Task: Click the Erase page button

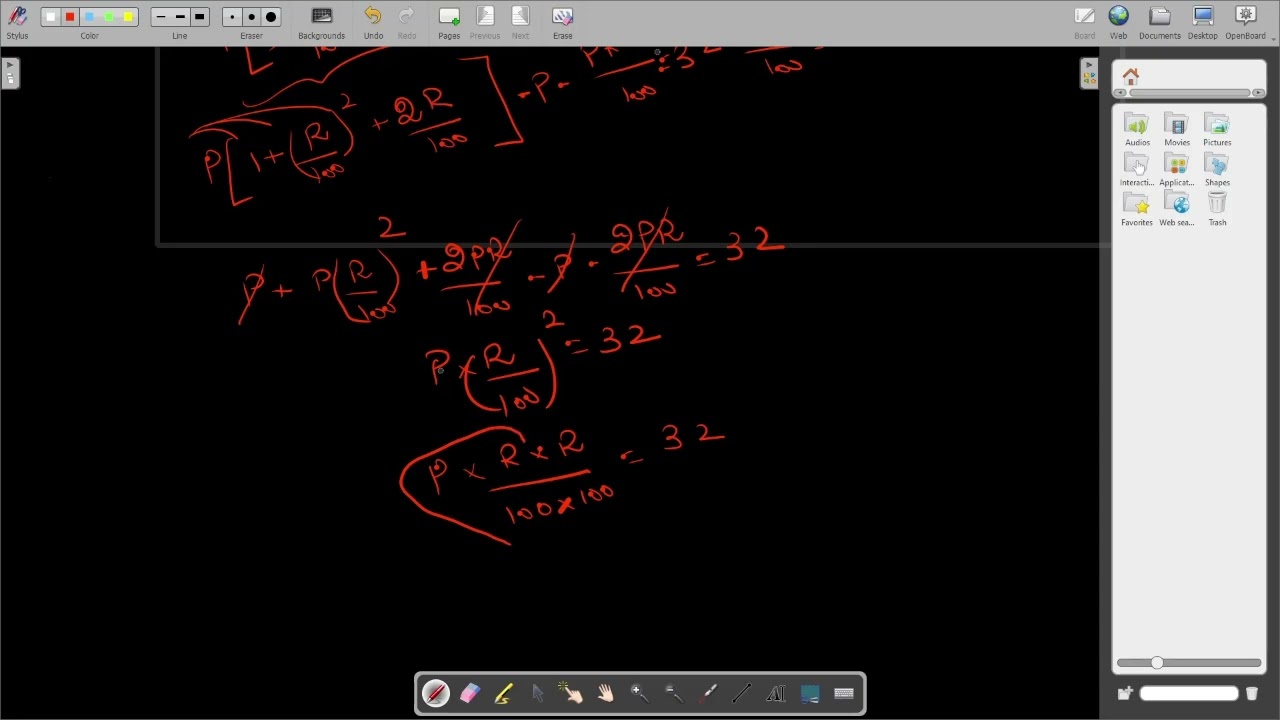Action: 563,22
